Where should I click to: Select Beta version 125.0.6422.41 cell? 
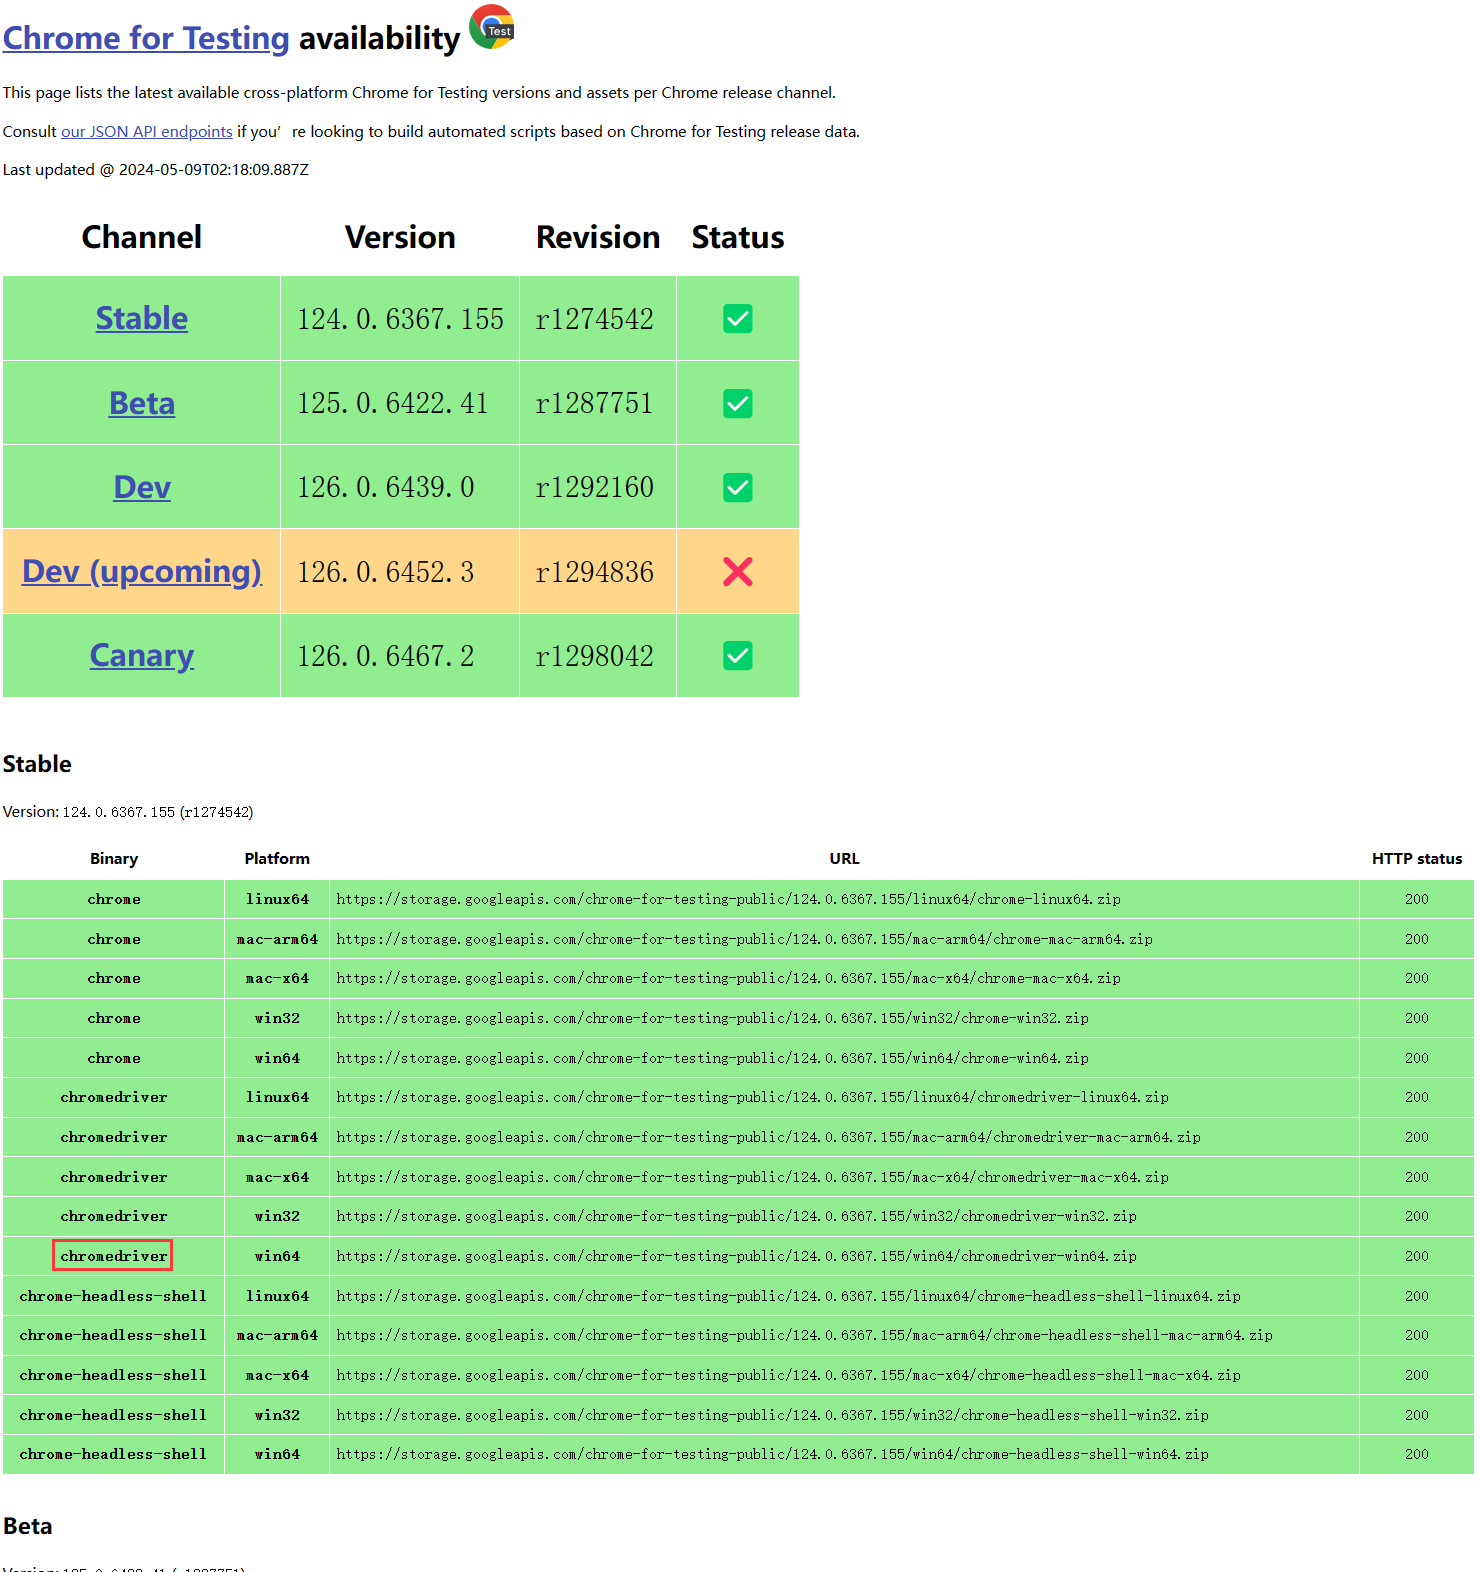[x=400, y=403]
